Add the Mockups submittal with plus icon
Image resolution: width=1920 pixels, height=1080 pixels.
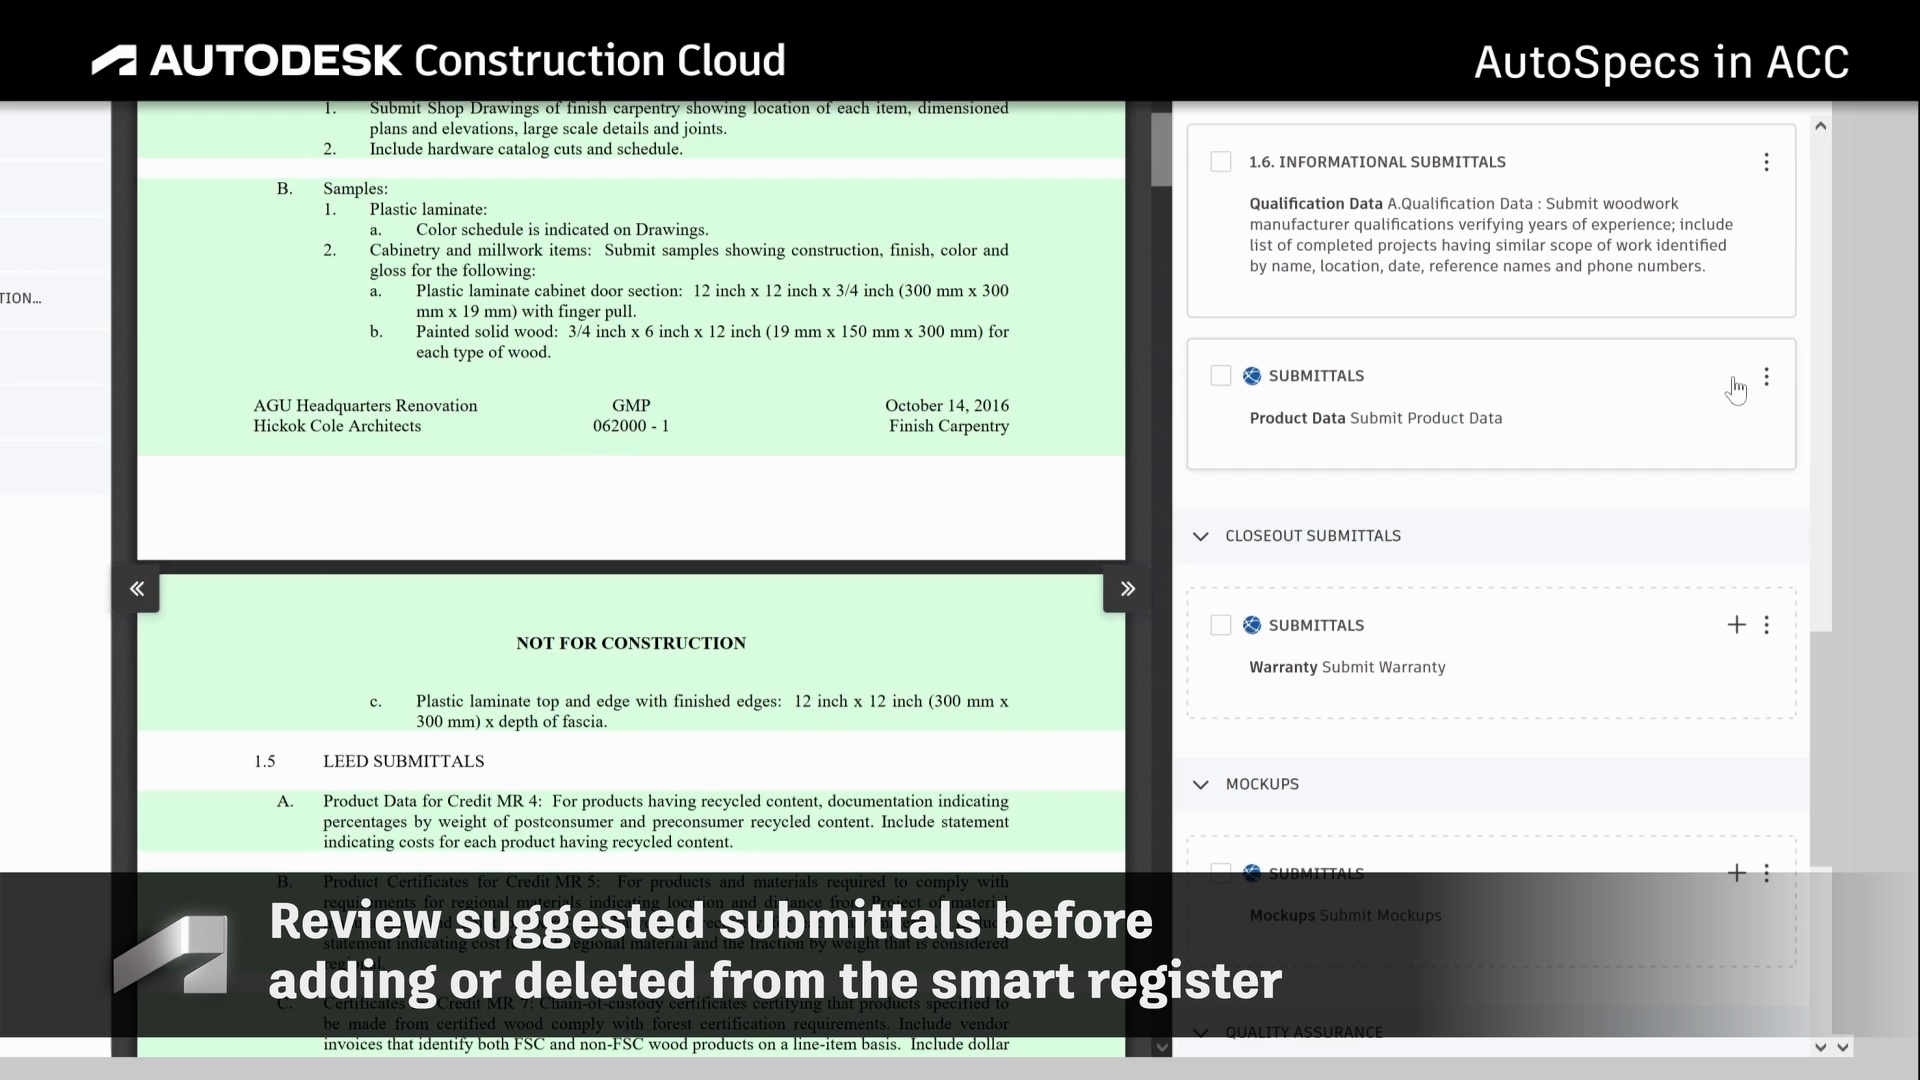click(1736, 873)
